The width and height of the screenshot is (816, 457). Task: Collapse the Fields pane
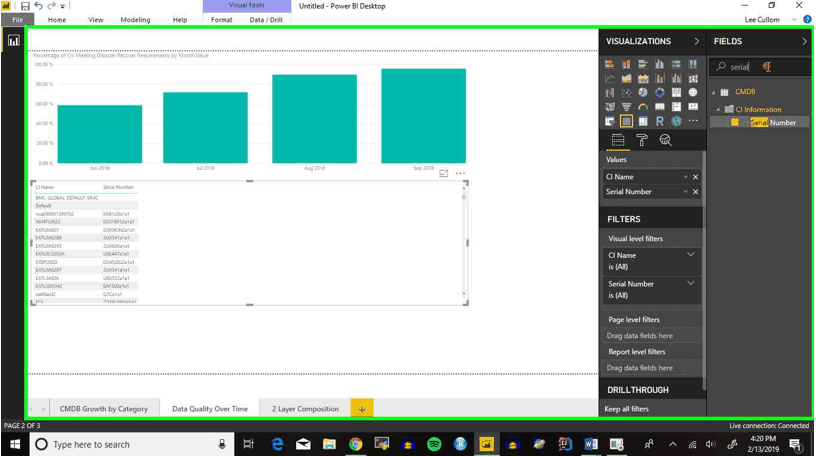[x=804, y=41]
